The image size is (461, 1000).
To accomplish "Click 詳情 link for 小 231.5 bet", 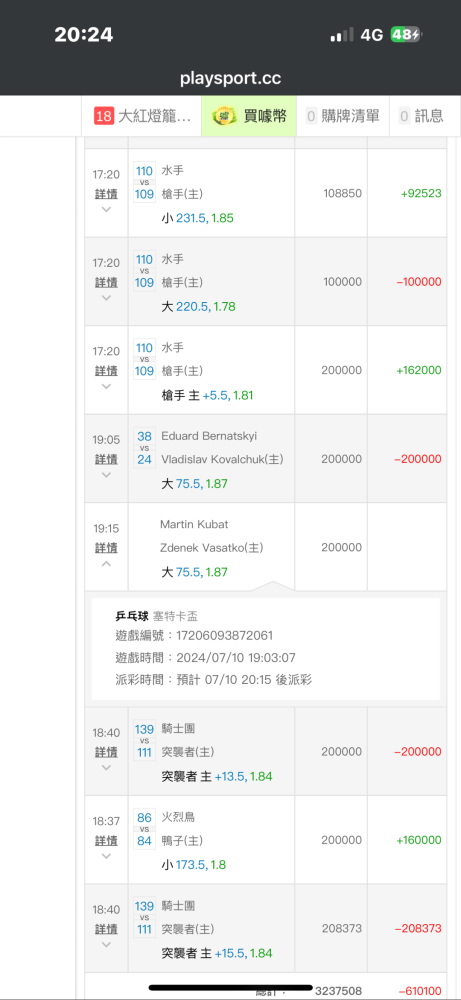I will [x=106, y=193].
